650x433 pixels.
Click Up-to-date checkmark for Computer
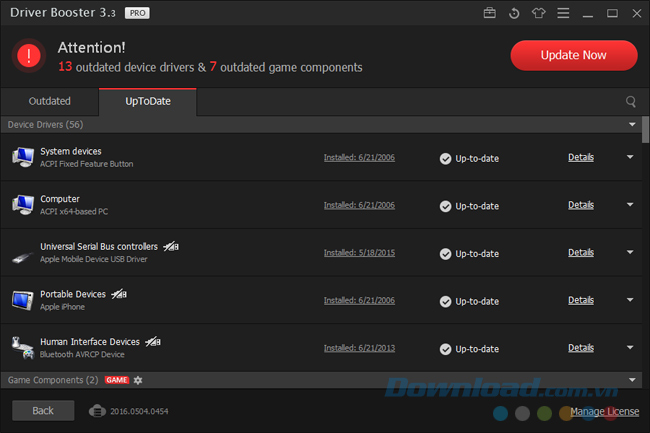(445, 206)
